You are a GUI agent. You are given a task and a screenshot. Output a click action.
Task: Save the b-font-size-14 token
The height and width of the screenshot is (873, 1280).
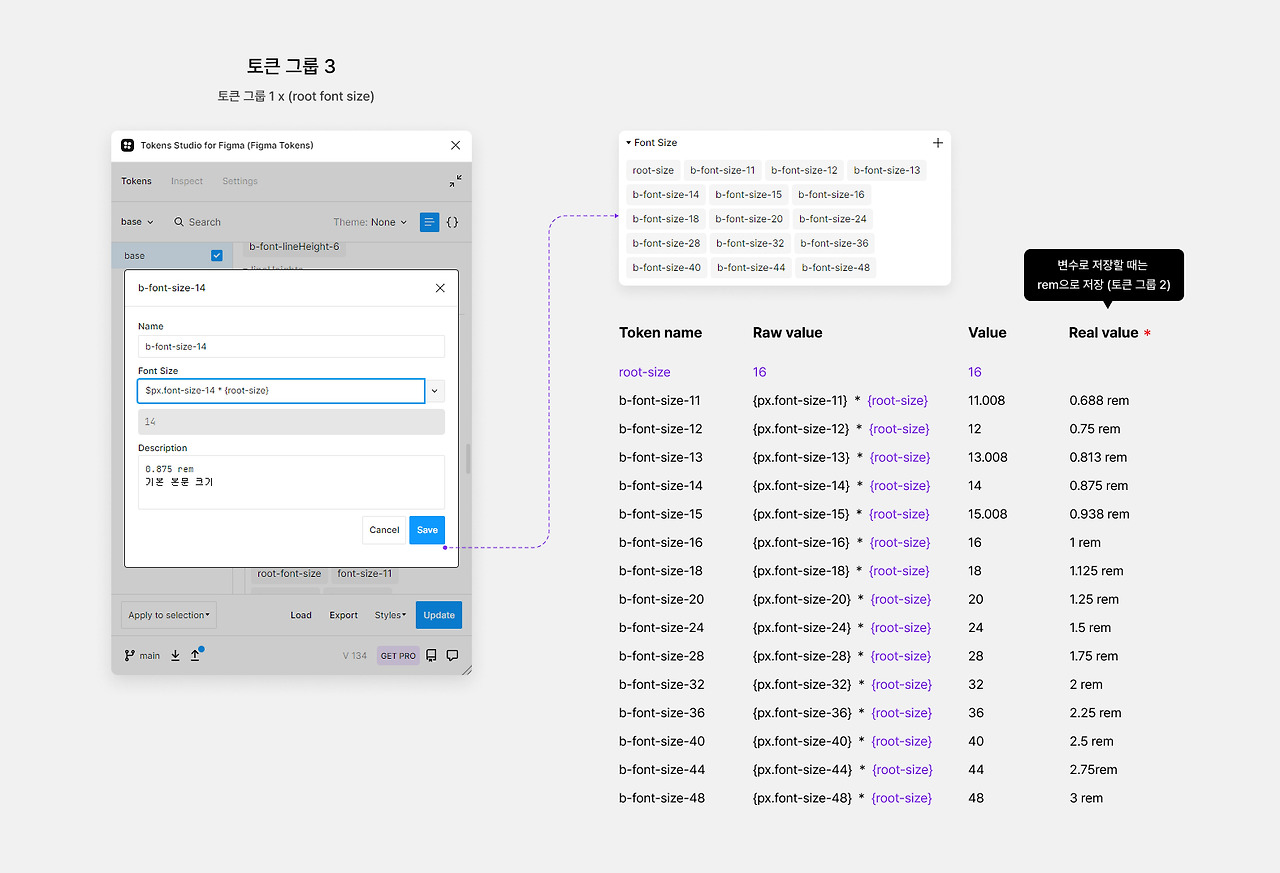427,530
